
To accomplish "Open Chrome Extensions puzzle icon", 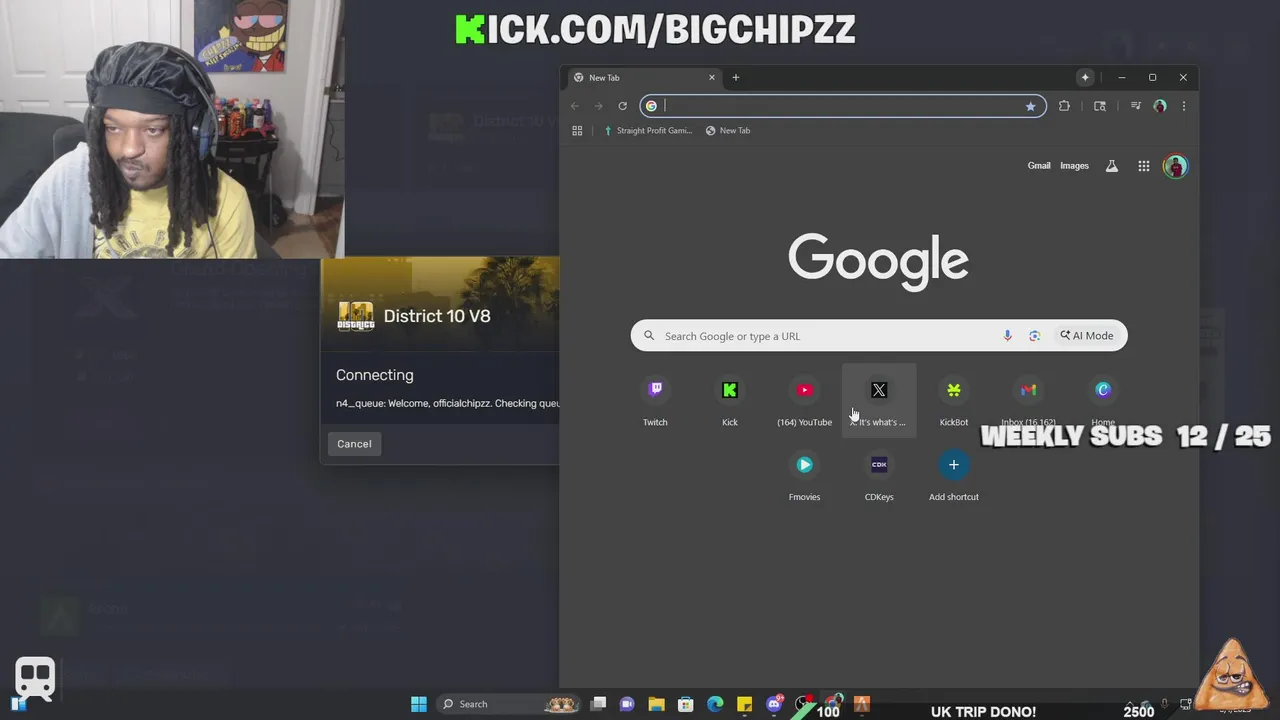I will coord(1064,106).
